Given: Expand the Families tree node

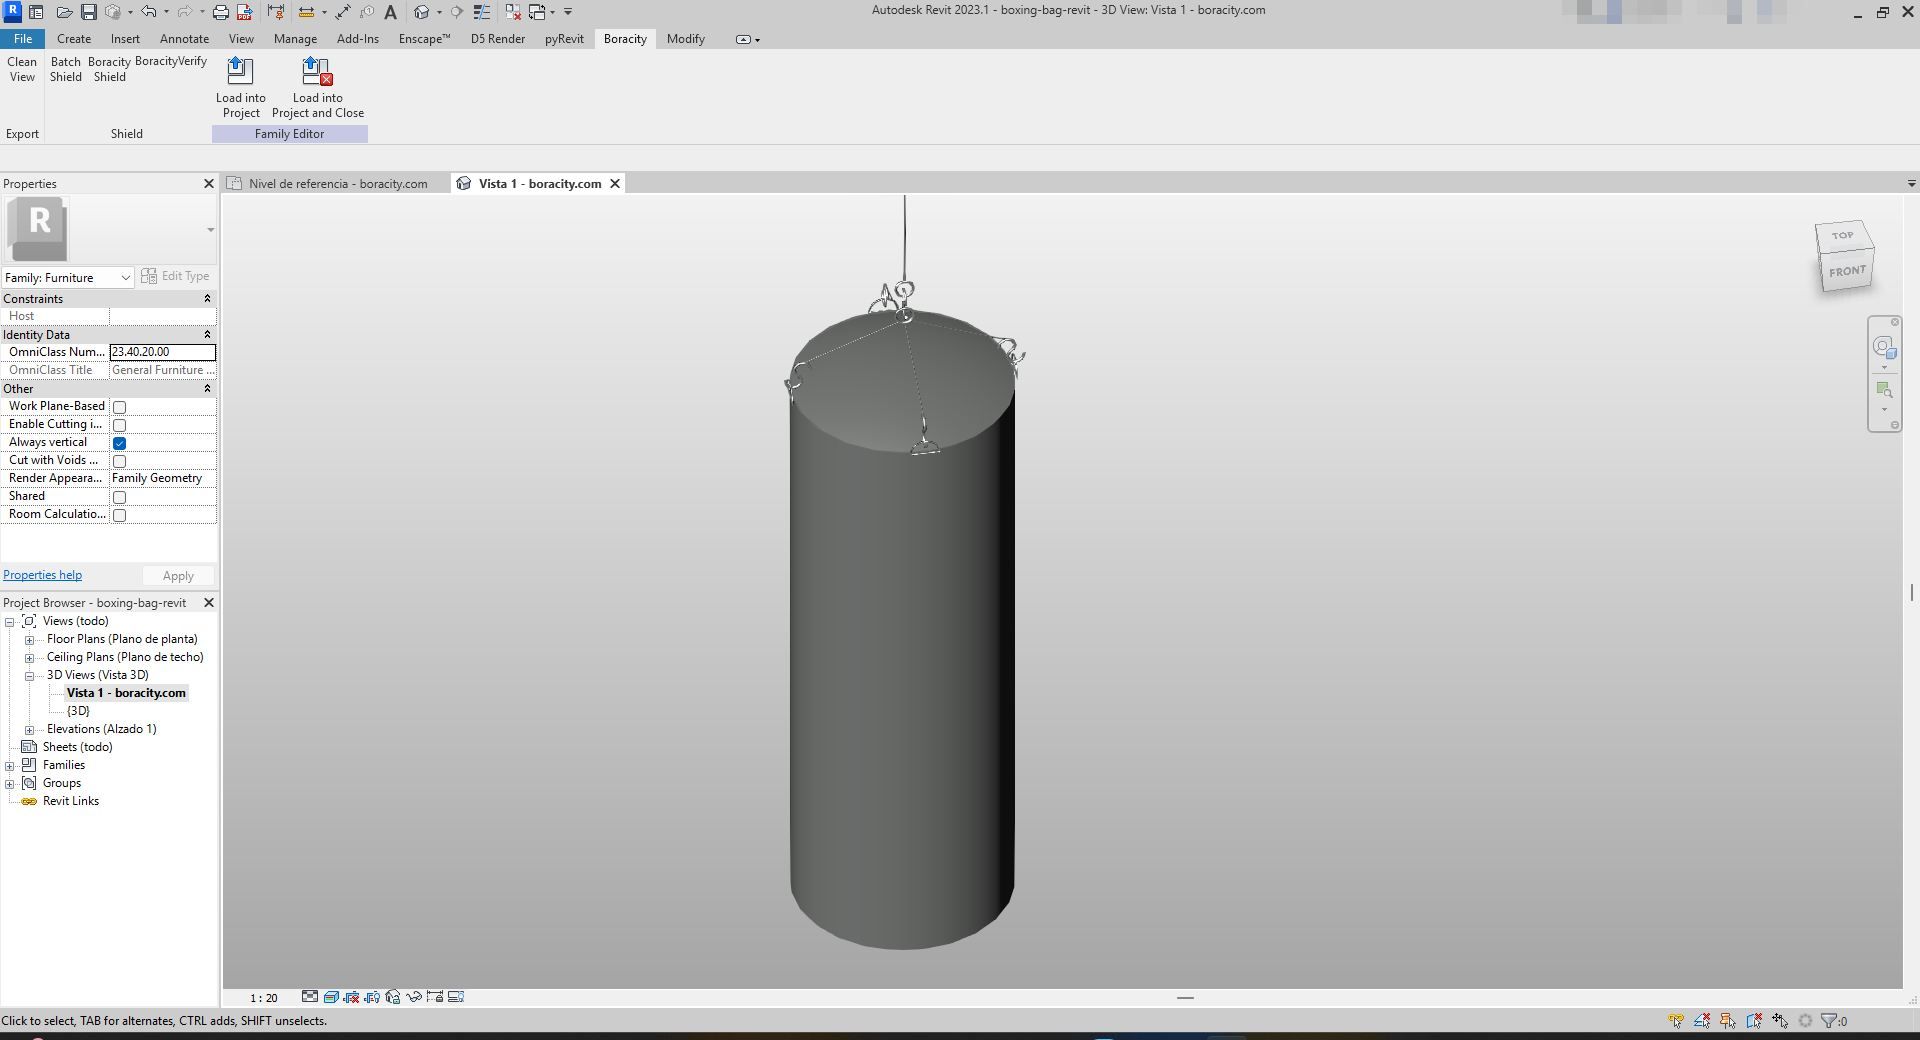Looking at the screenshot, I should pyautogui.click(x=10, y=766).
